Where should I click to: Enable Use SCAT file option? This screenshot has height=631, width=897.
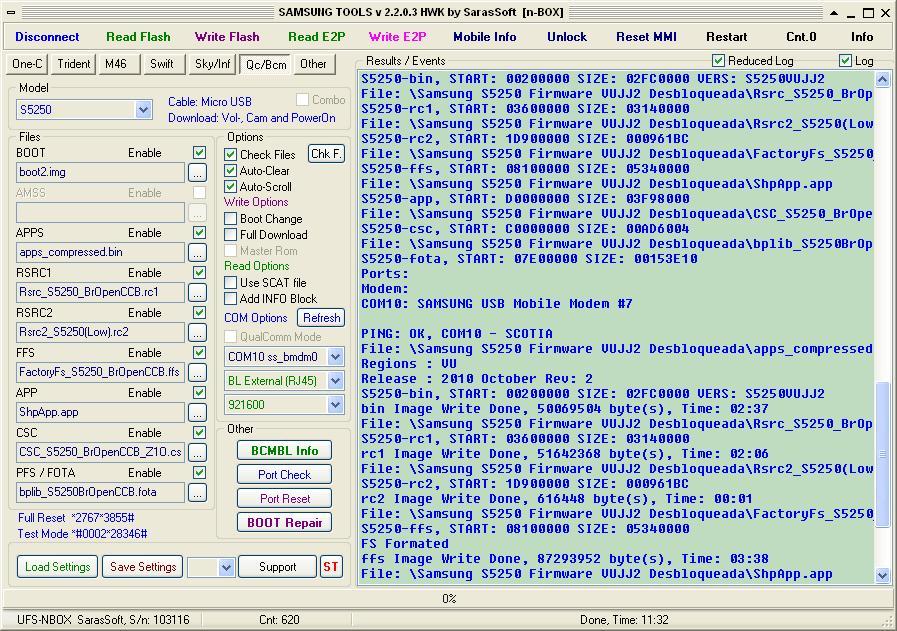(x=231, y=283)
